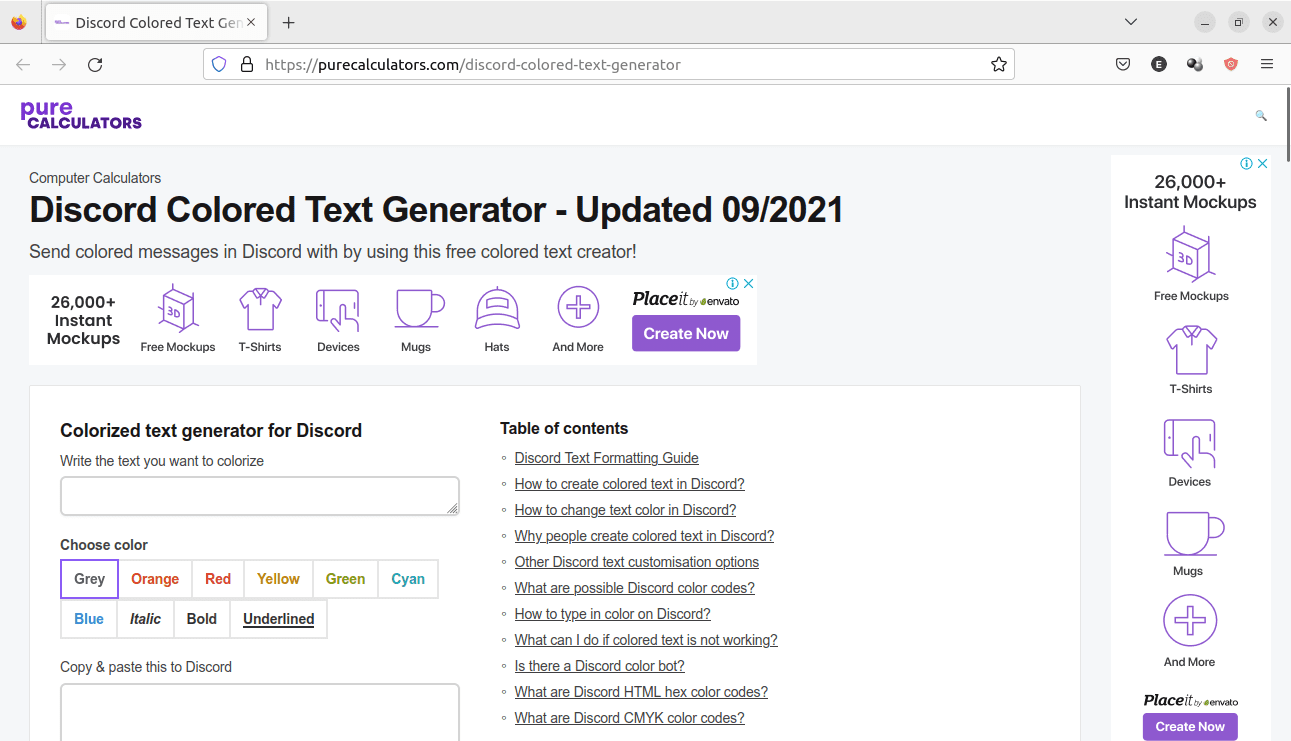
Task: Click Free Mockups 3D cube icon in banner ad
Action: [178, 307]
